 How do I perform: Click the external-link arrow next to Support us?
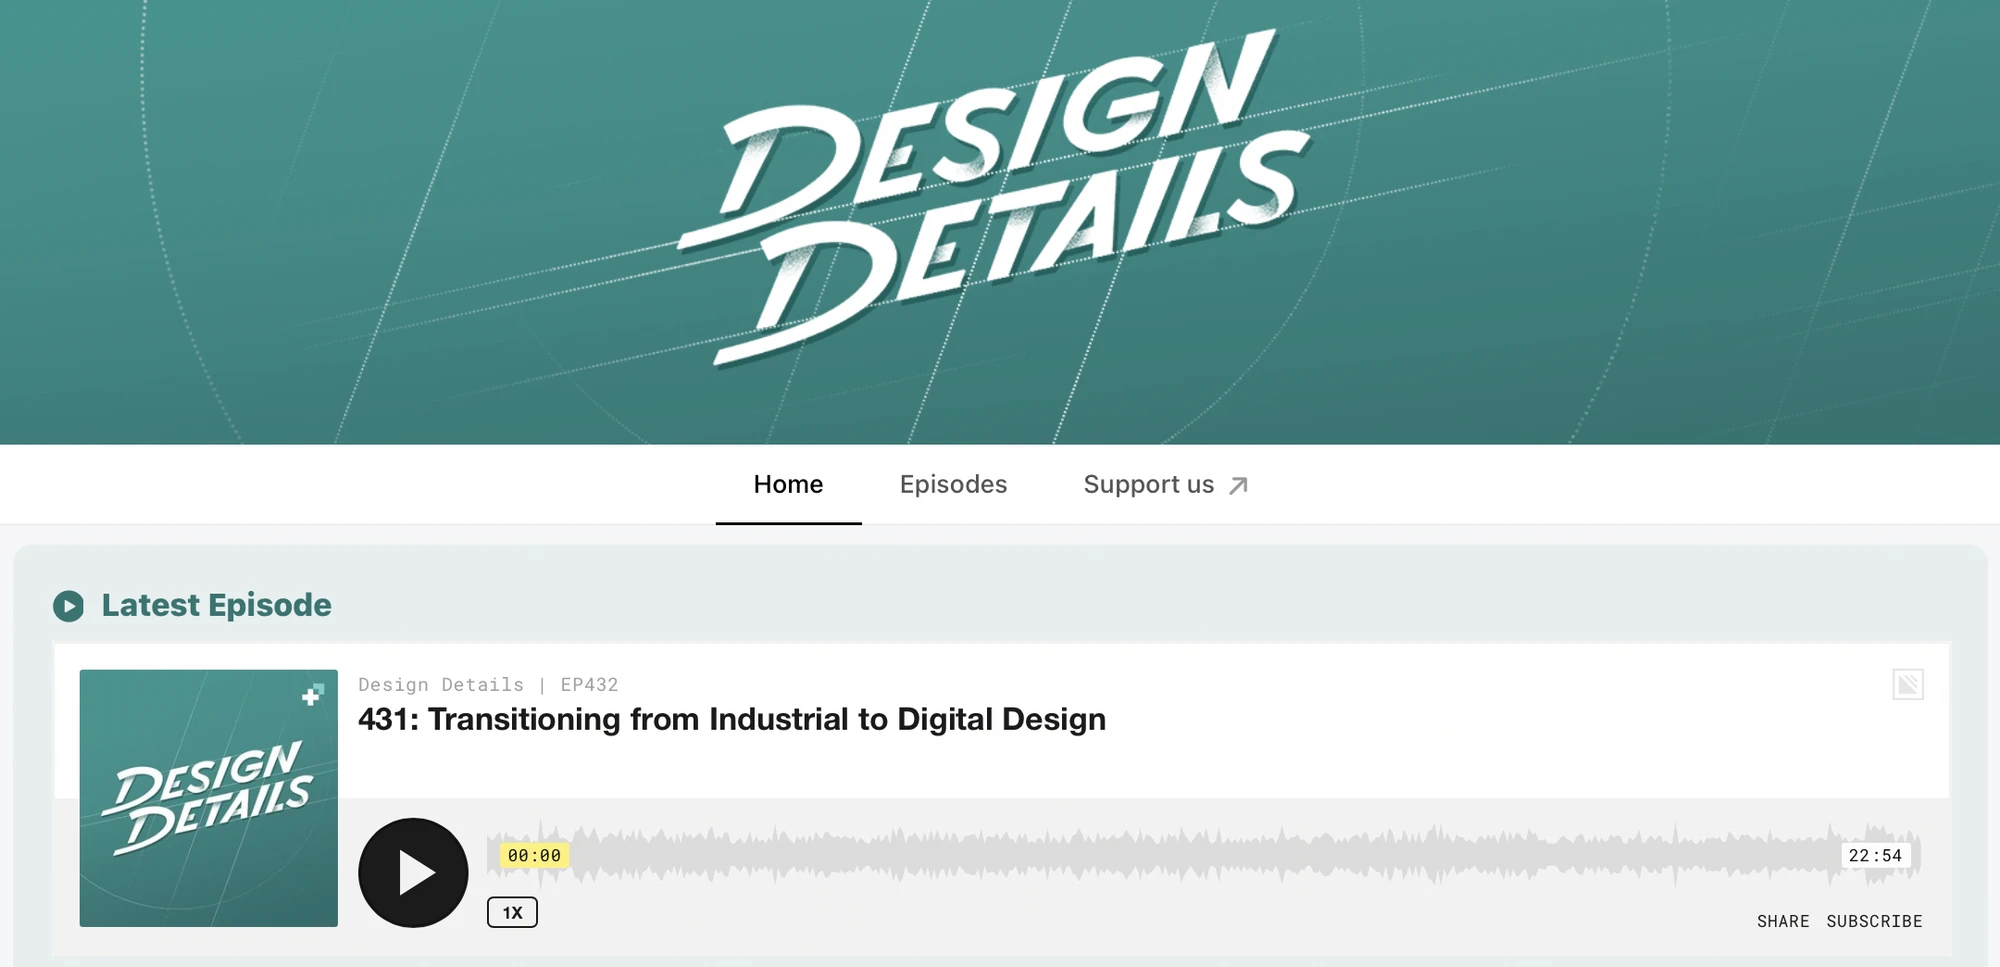(1237, 484)
